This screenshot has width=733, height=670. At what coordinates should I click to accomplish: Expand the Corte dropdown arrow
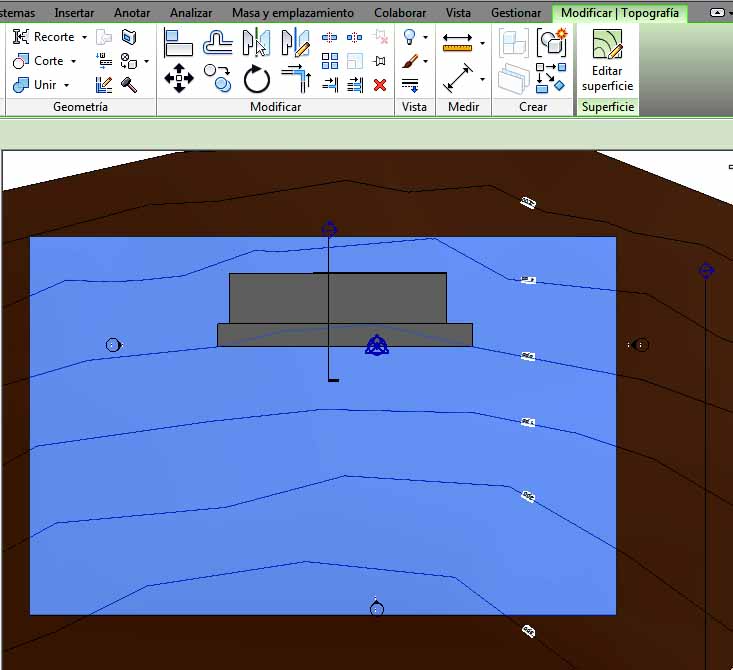73,61
